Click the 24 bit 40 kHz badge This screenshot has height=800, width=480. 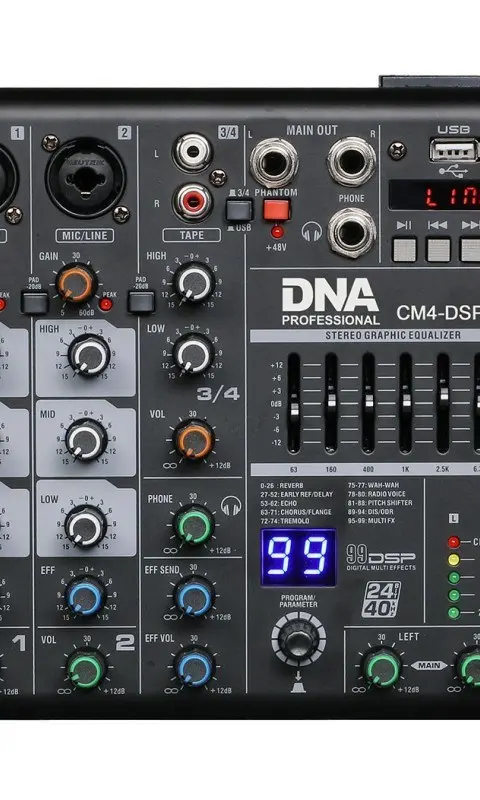pos(381,599)
